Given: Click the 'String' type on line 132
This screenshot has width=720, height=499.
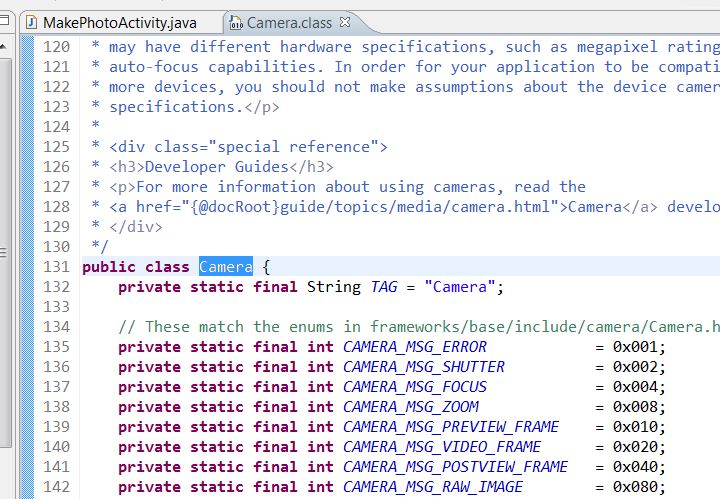Looking at the screenshot, I should pyautogui.click(x=334, y=287).
